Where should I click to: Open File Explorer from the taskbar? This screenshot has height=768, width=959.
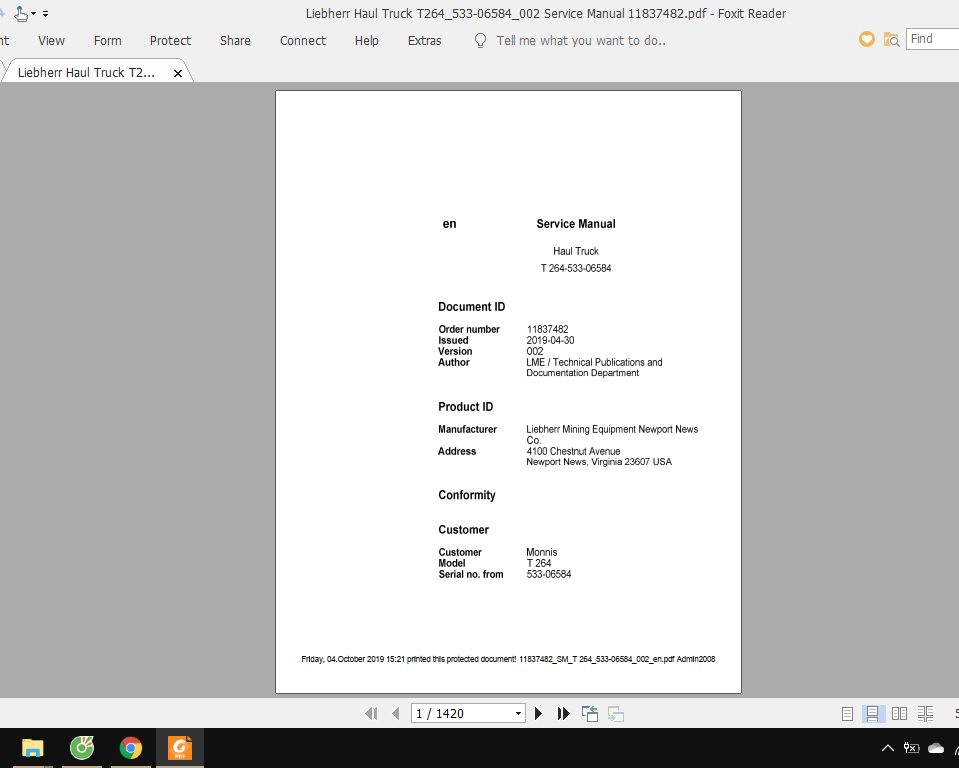(32, 747)
